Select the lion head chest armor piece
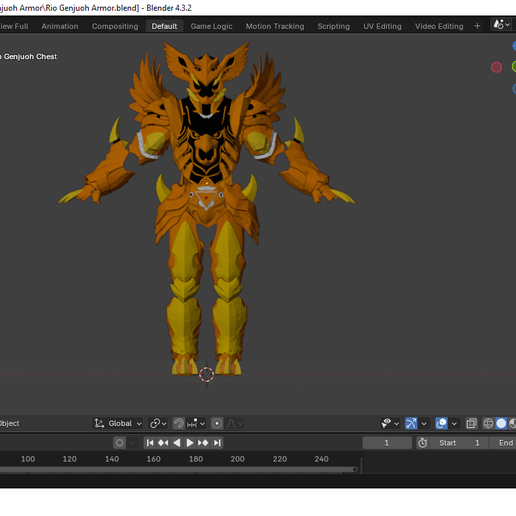The height and width of the screenshot is (516, 516). [206, 147]
